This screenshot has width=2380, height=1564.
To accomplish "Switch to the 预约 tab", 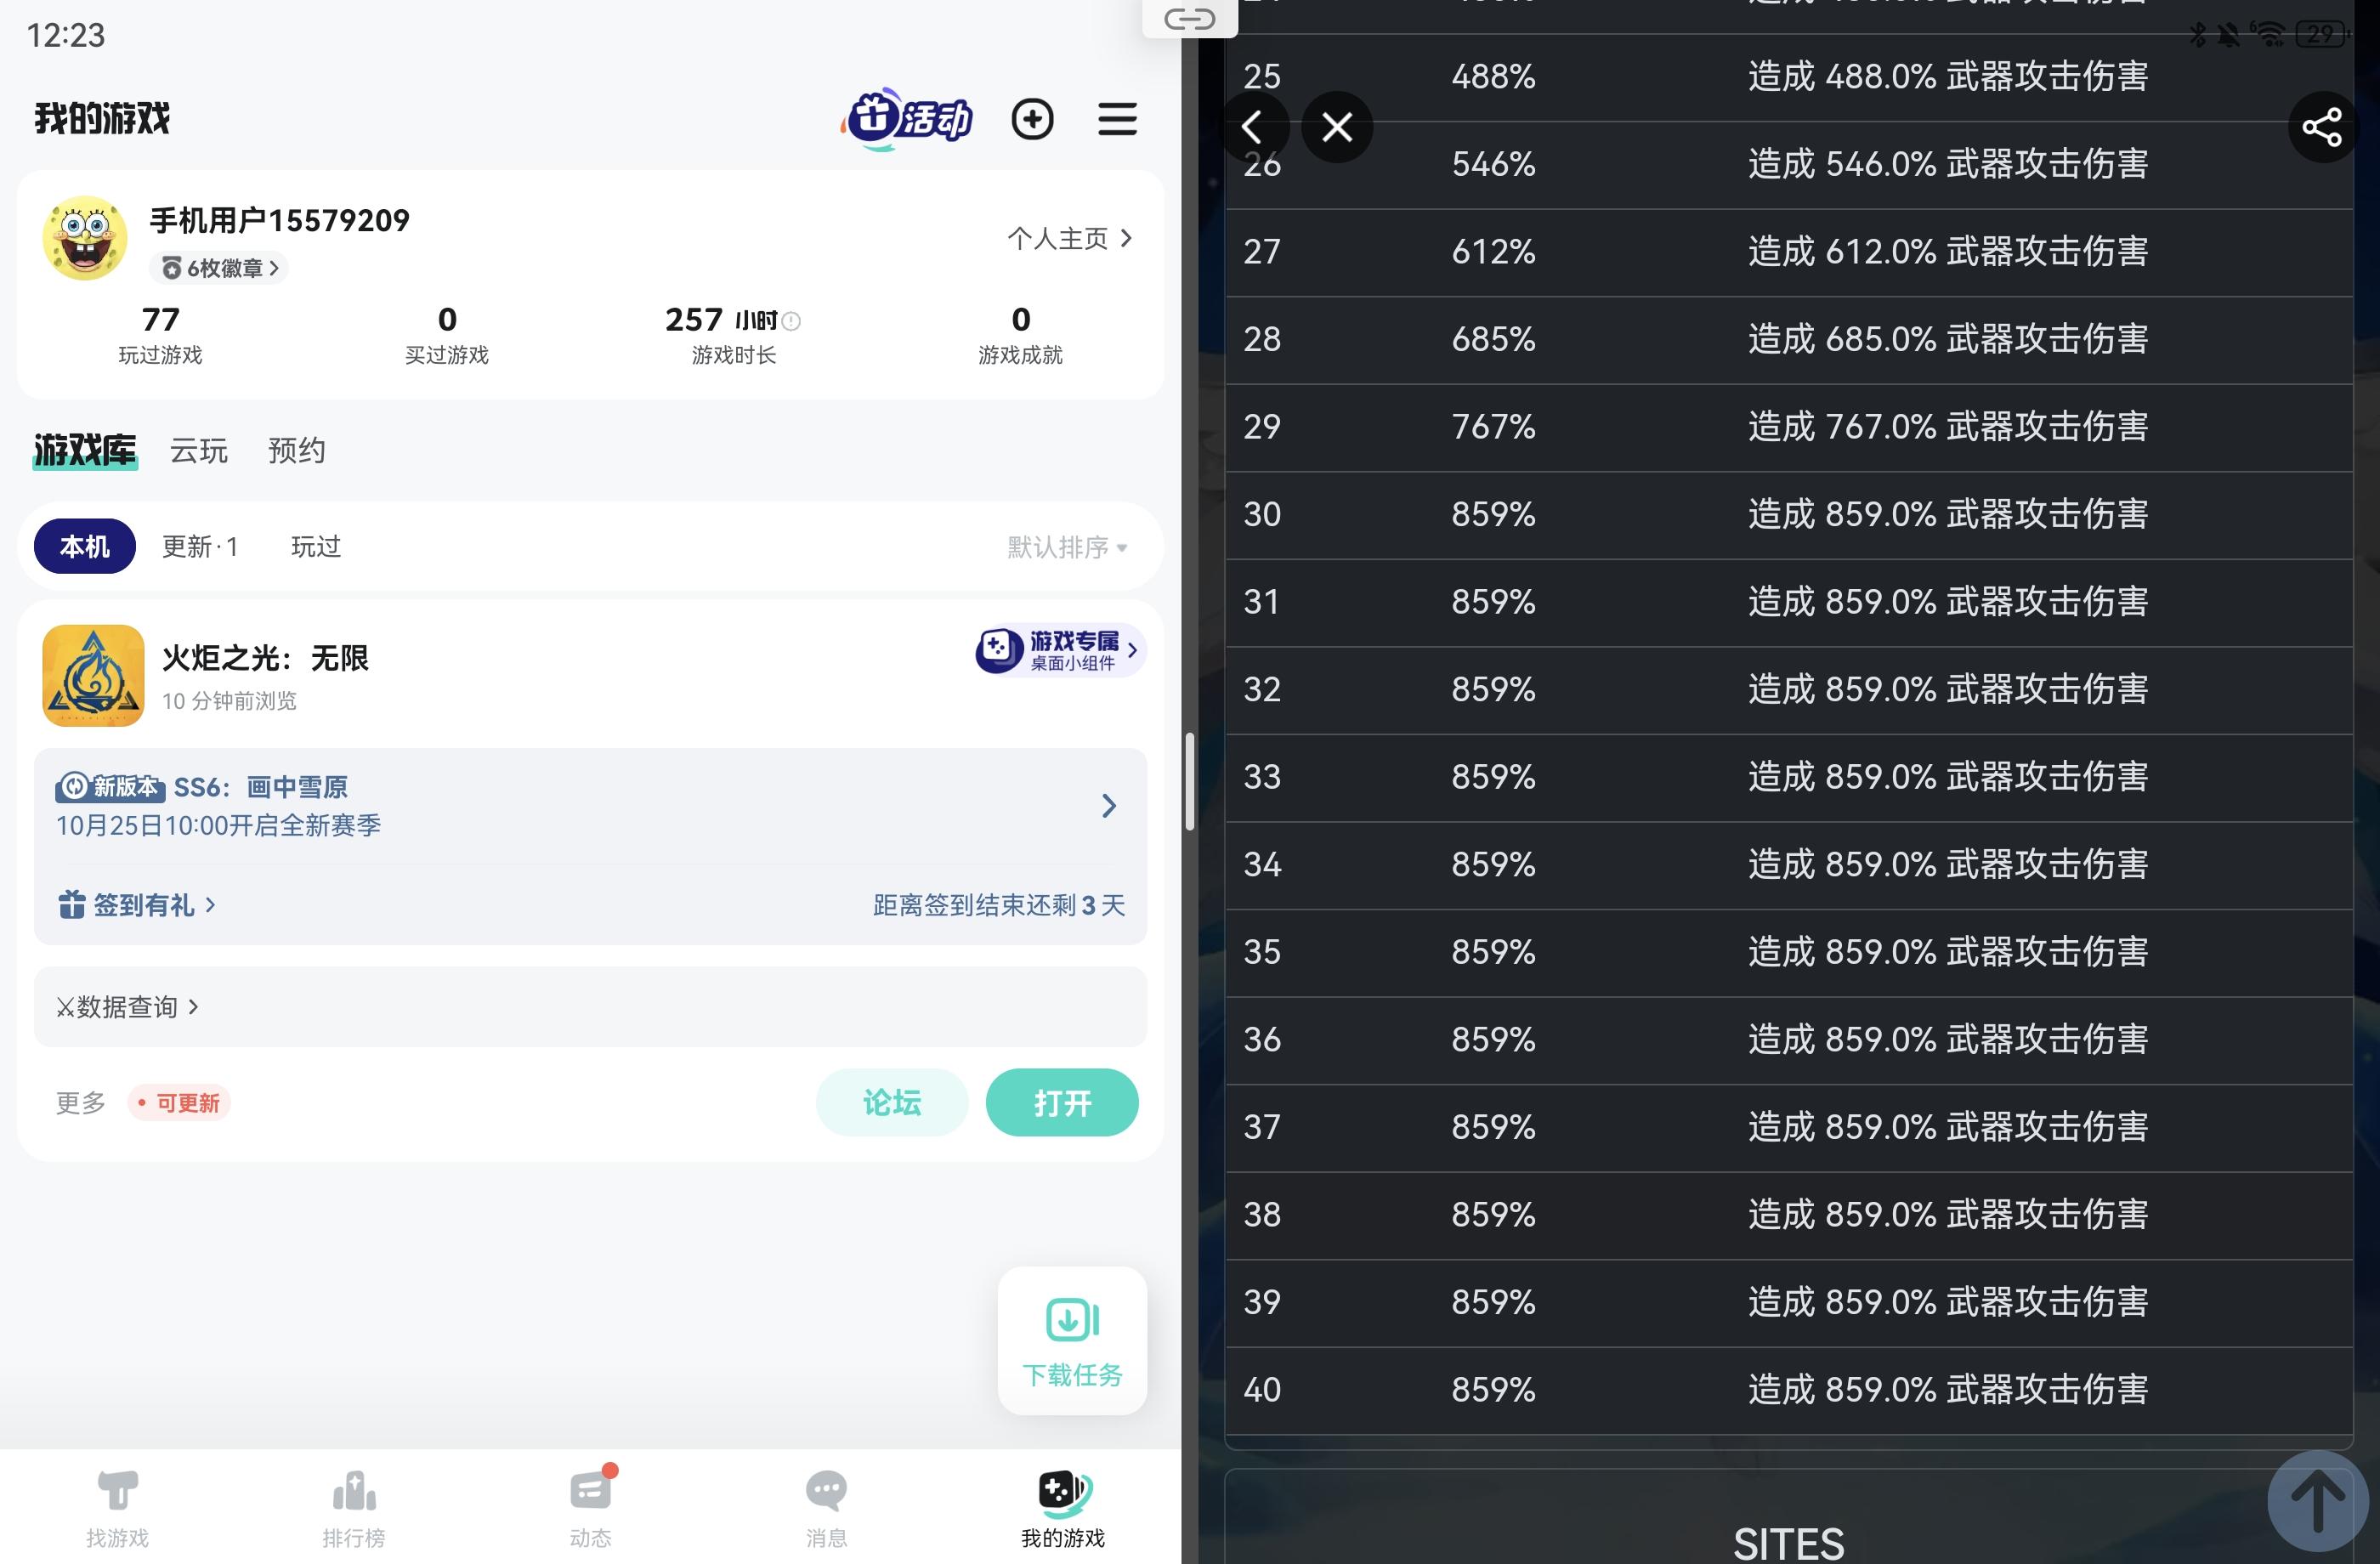I will [x=296, y=451].
